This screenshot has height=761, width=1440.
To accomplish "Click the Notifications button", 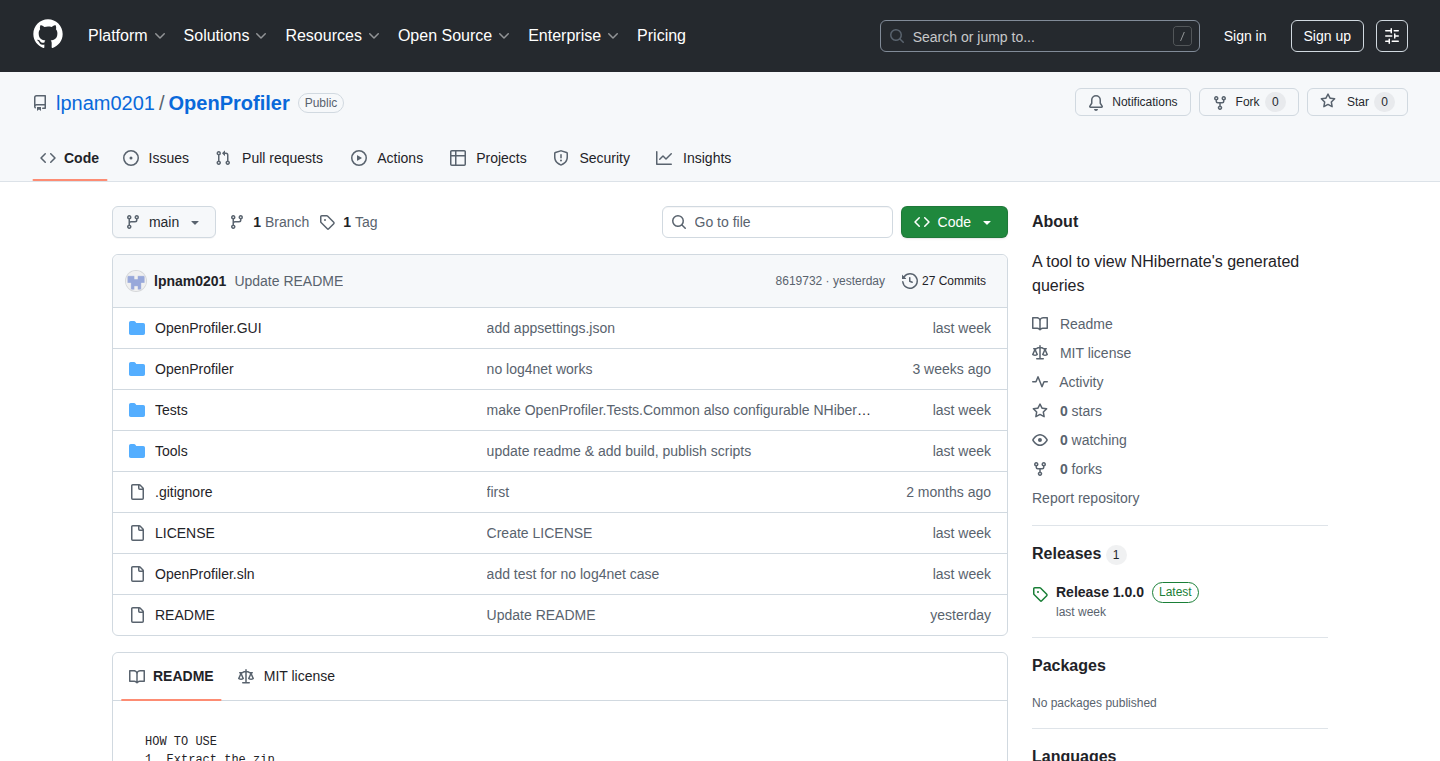I will pyautogui.click(x=1133, y=102).
